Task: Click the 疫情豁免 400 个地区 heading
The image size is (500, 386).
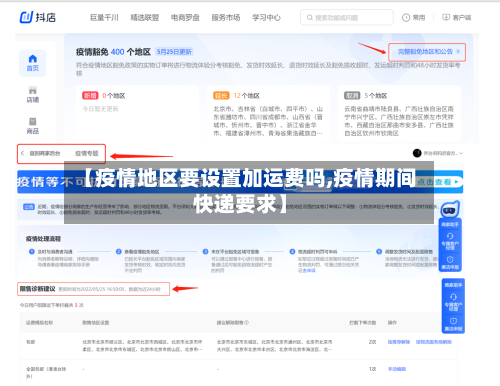Action: click(113, 52)
